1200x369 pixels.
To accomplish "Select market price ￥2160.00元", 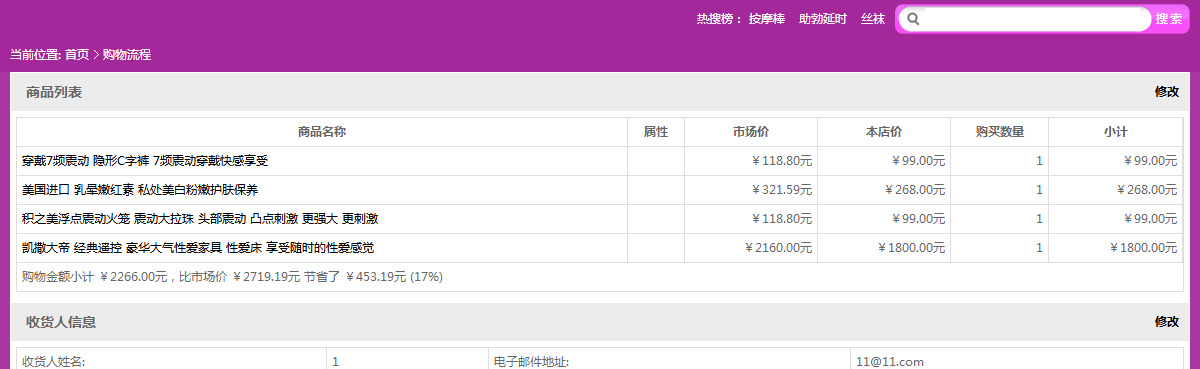I will (x=779, y=248).
